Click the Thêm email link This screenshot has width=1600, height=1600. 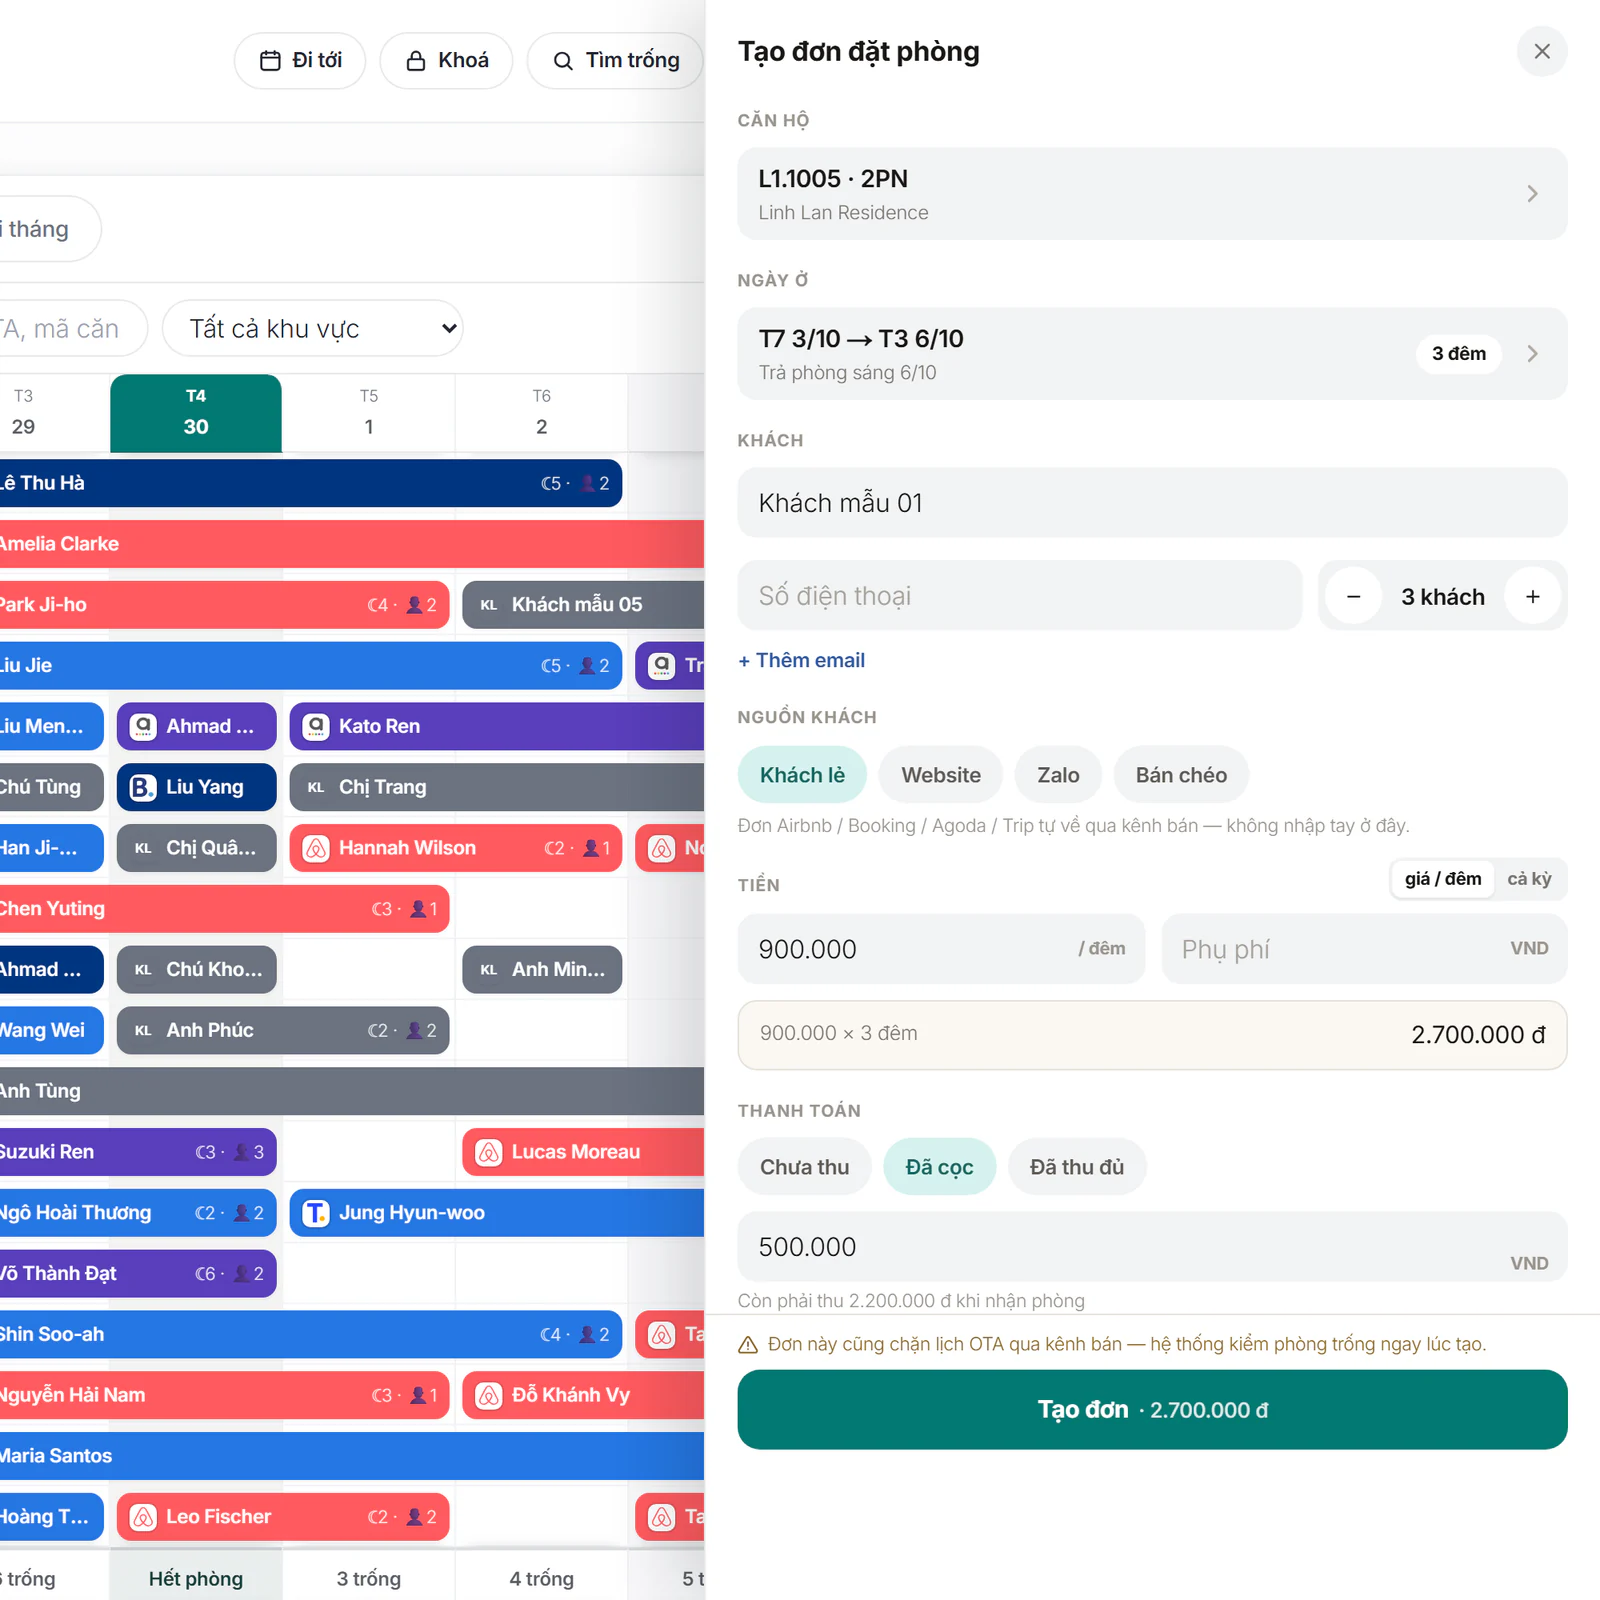(x=801, y=661)
